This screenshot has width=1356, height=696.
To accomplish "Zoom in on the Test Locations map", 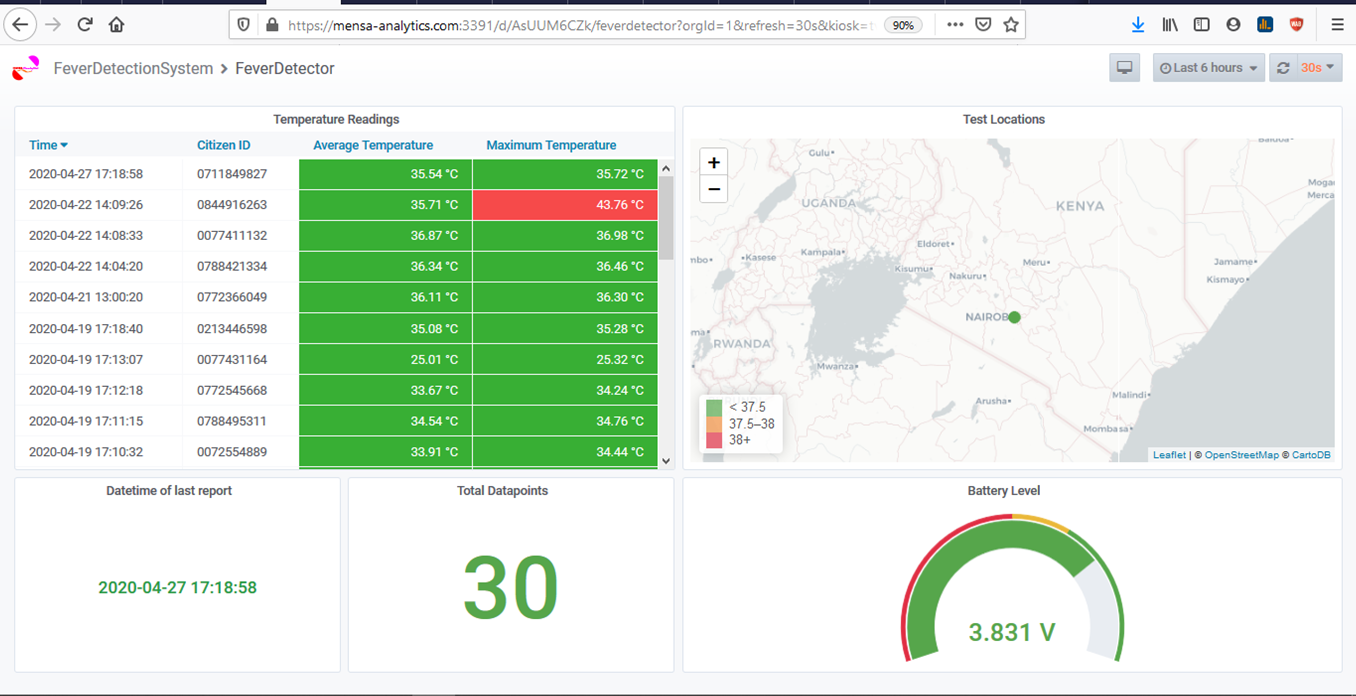I will click(x=713, y=163).
